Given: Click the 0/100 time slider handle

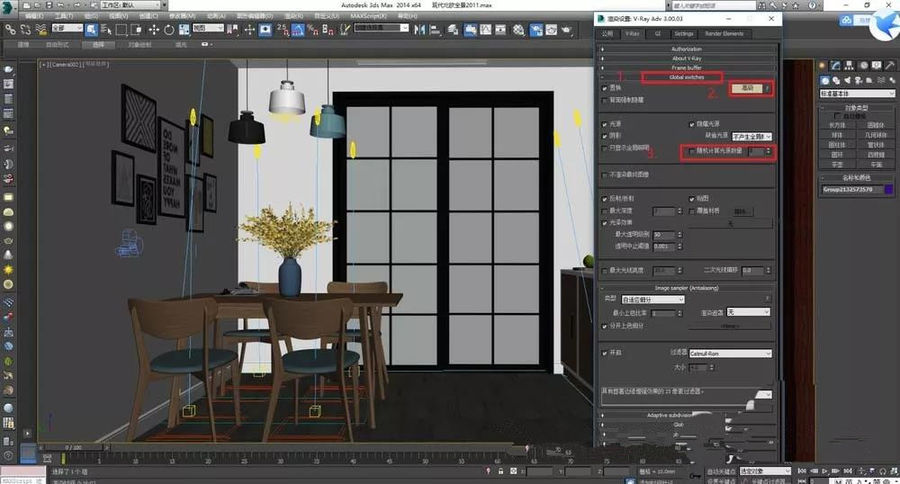Looking at the screenshot, I should click(x=73, y=447).
